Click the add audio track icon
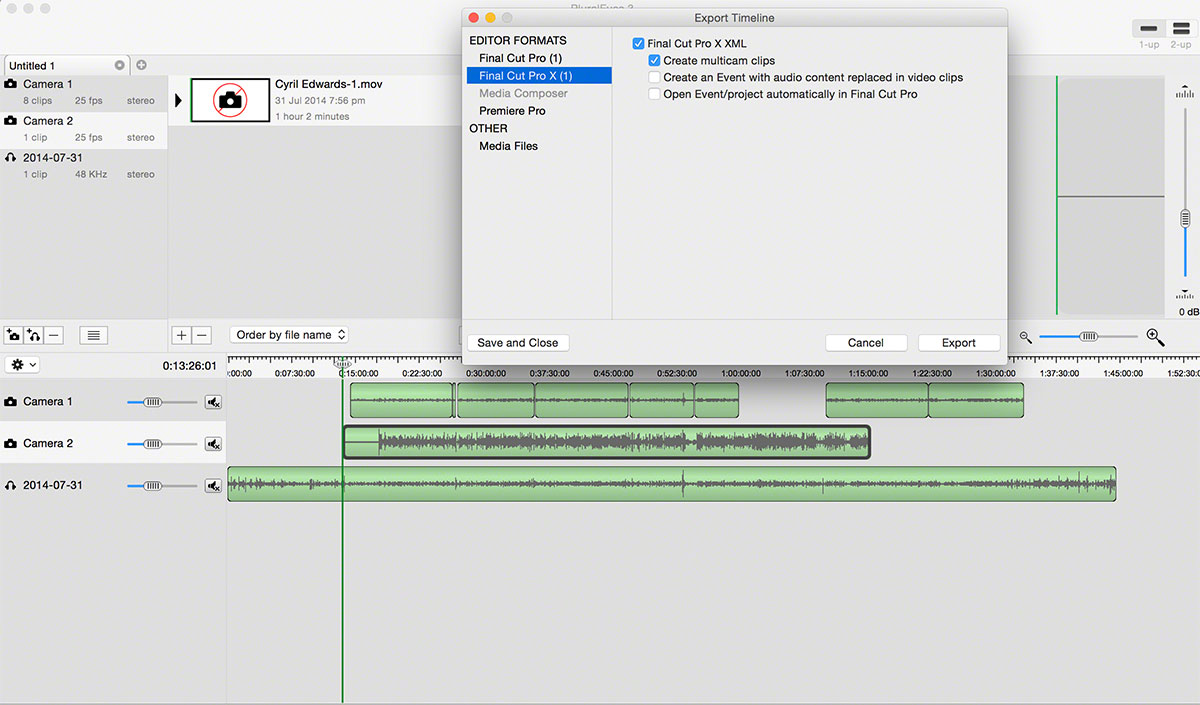The height and width of the screenshot is (705, 1200). pyautogui.click(x=33, y=336)
